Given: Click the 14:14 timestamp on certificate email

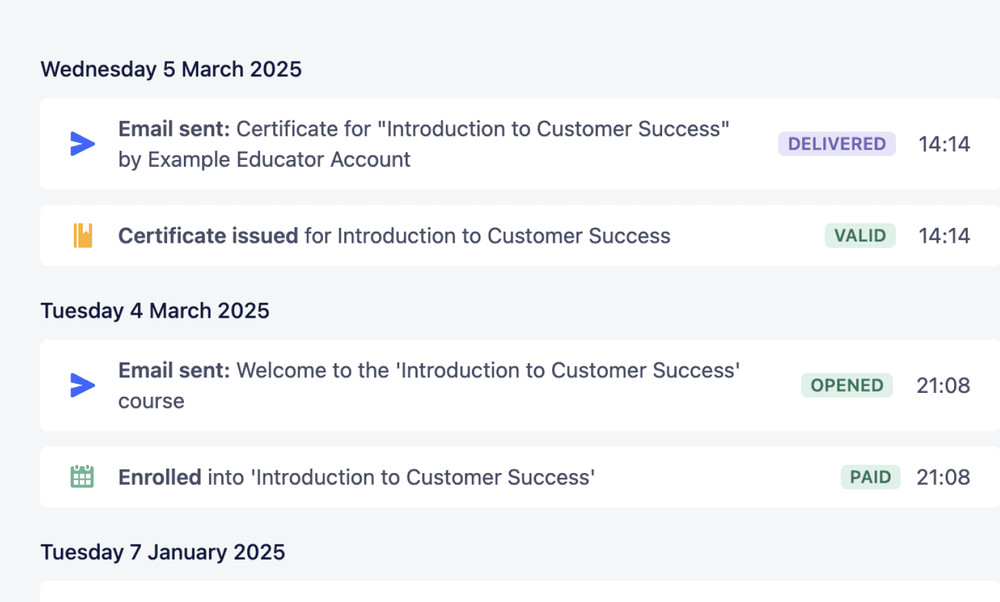Looking at the screenshot, I should point(945,143).
